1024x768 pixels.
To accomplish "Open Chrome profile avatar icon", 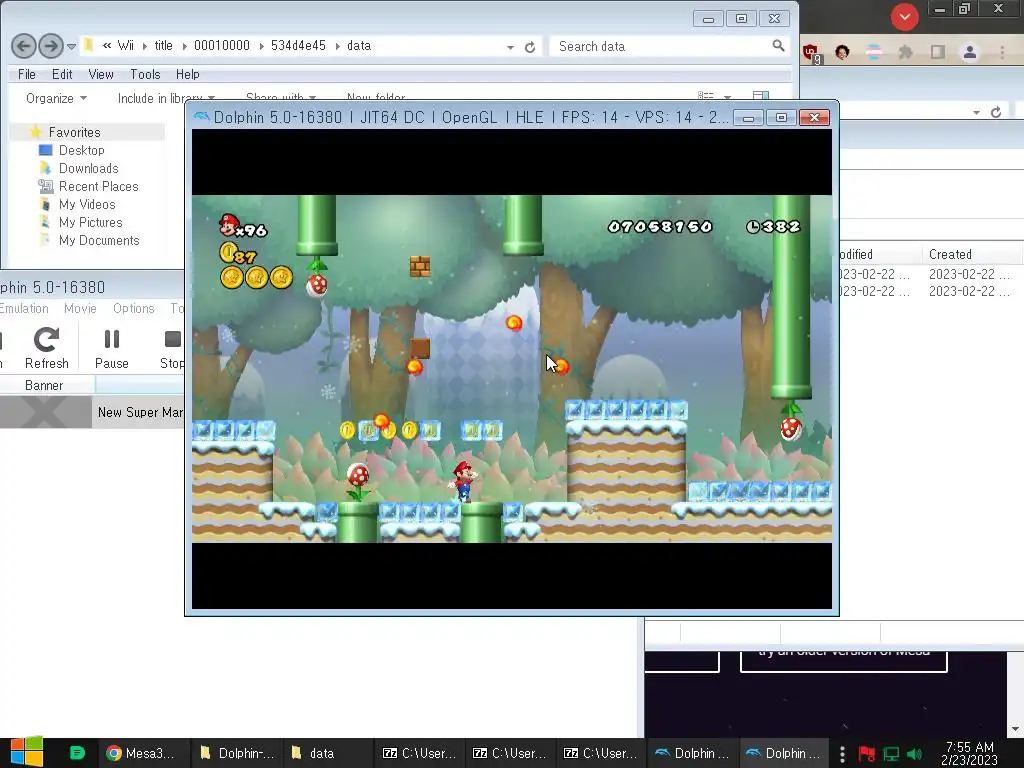I will point(970,52).
